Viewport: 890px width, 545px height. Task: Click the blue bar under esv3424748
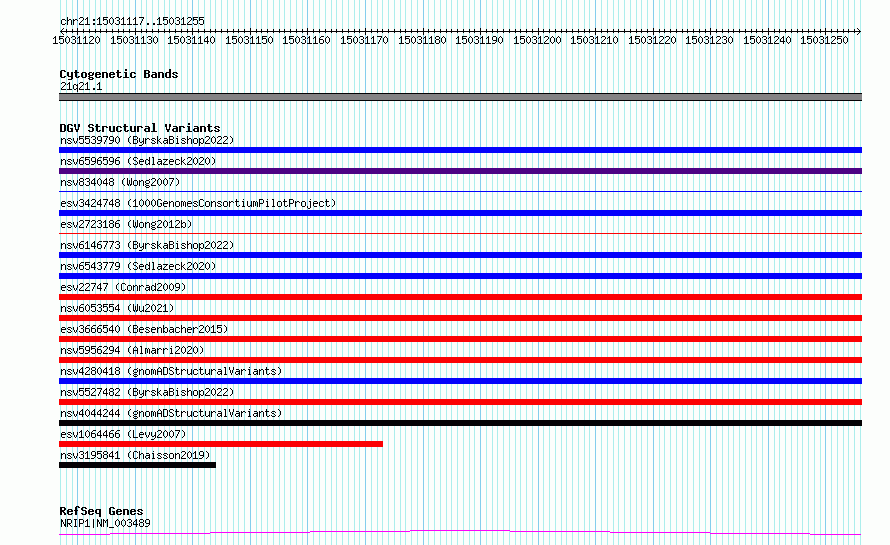coord(460,213)
